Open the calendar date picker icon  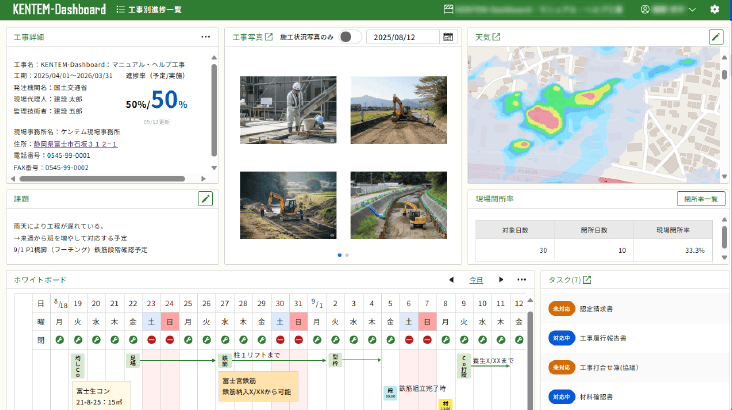click(x=448, y=37)
